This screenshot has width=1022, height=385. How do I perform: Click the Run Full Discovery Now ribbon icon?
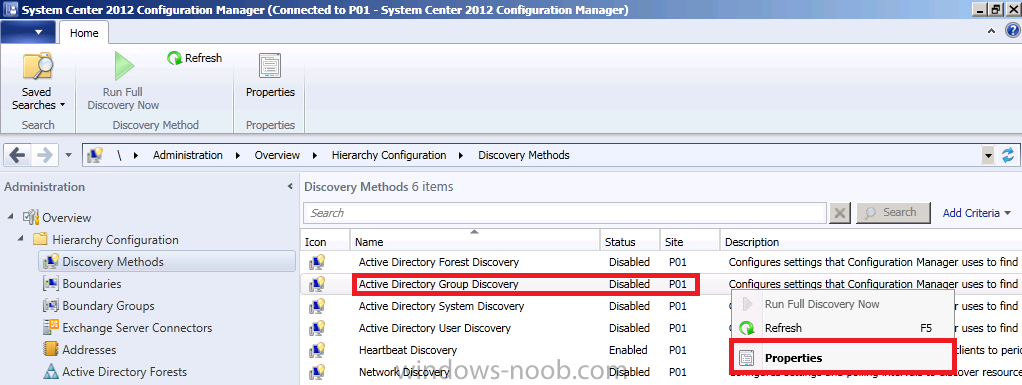point(123,66)
